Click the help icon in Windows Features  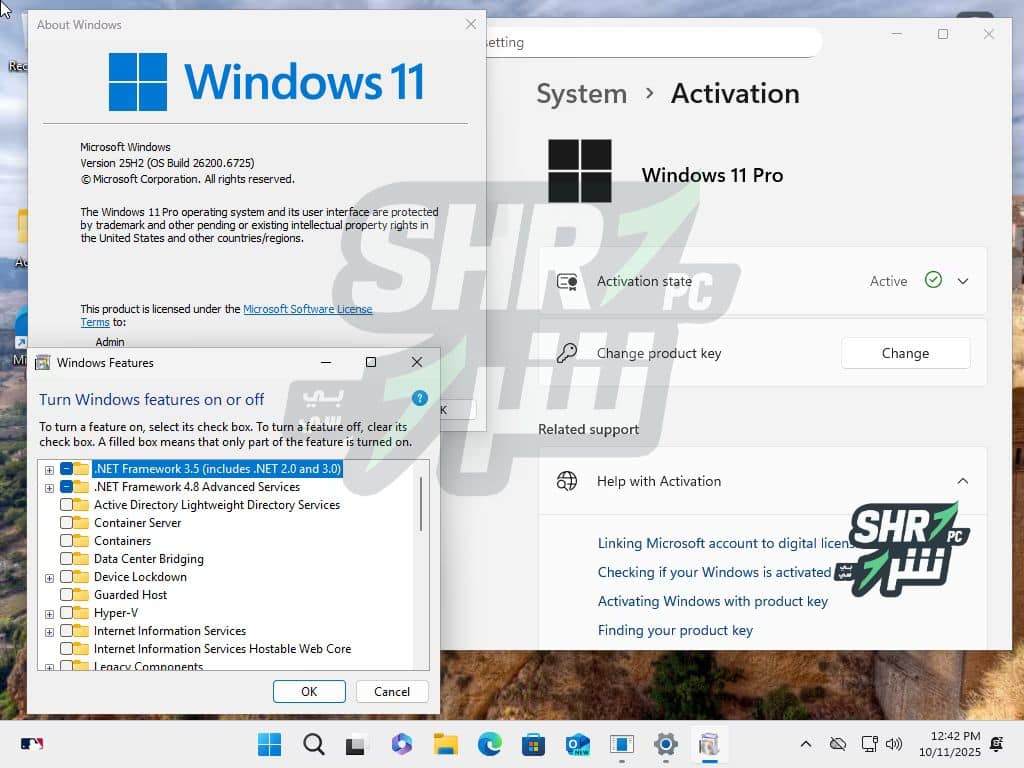click(420, 398)
